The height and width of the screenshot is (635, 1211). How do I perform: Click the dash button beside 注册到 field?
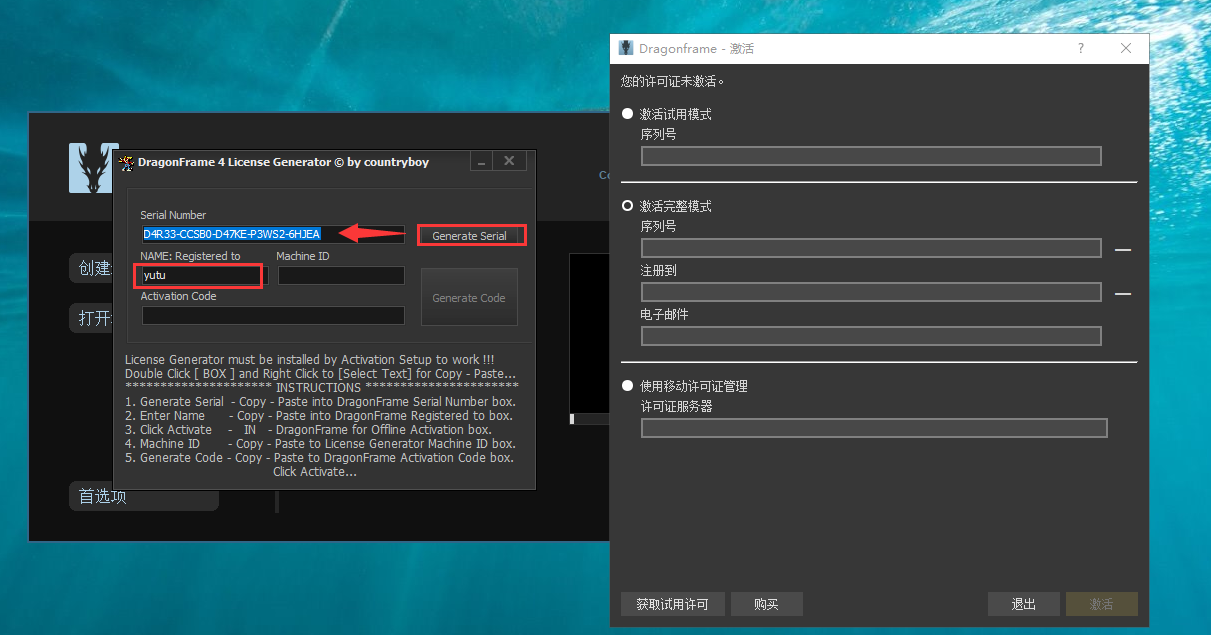pos(1122,293)
